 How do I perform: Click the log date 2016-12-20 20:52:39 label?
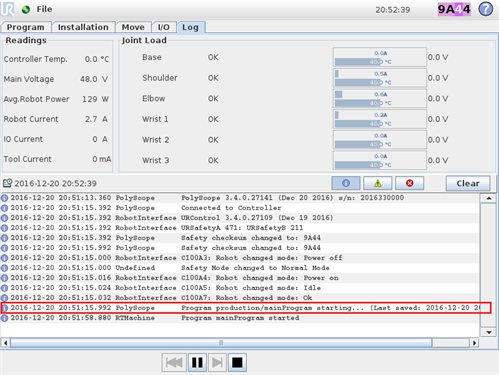click(x=55, y=183)
